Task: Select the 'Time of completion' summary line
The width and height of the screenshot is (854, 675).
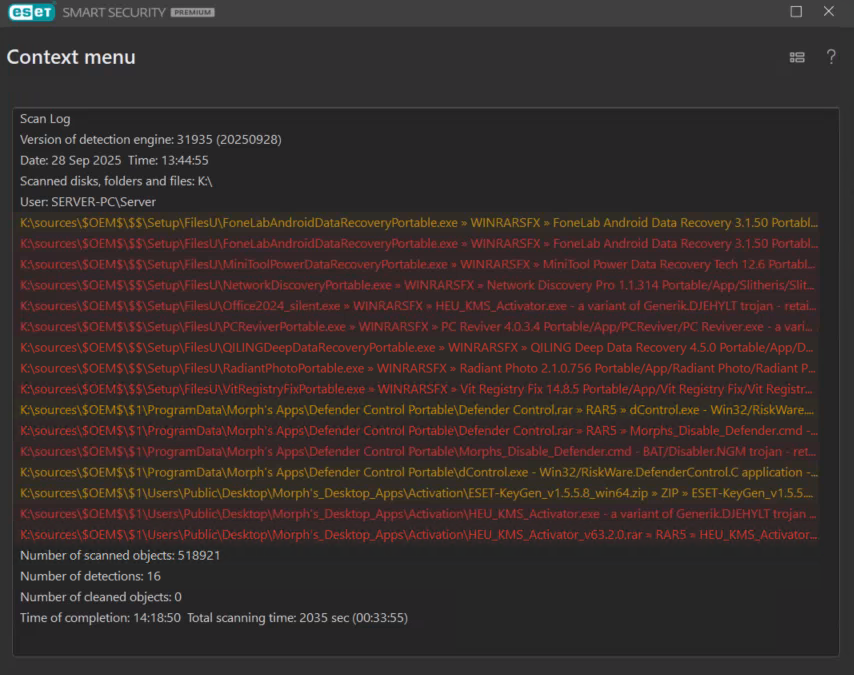Action: point(213,618)
